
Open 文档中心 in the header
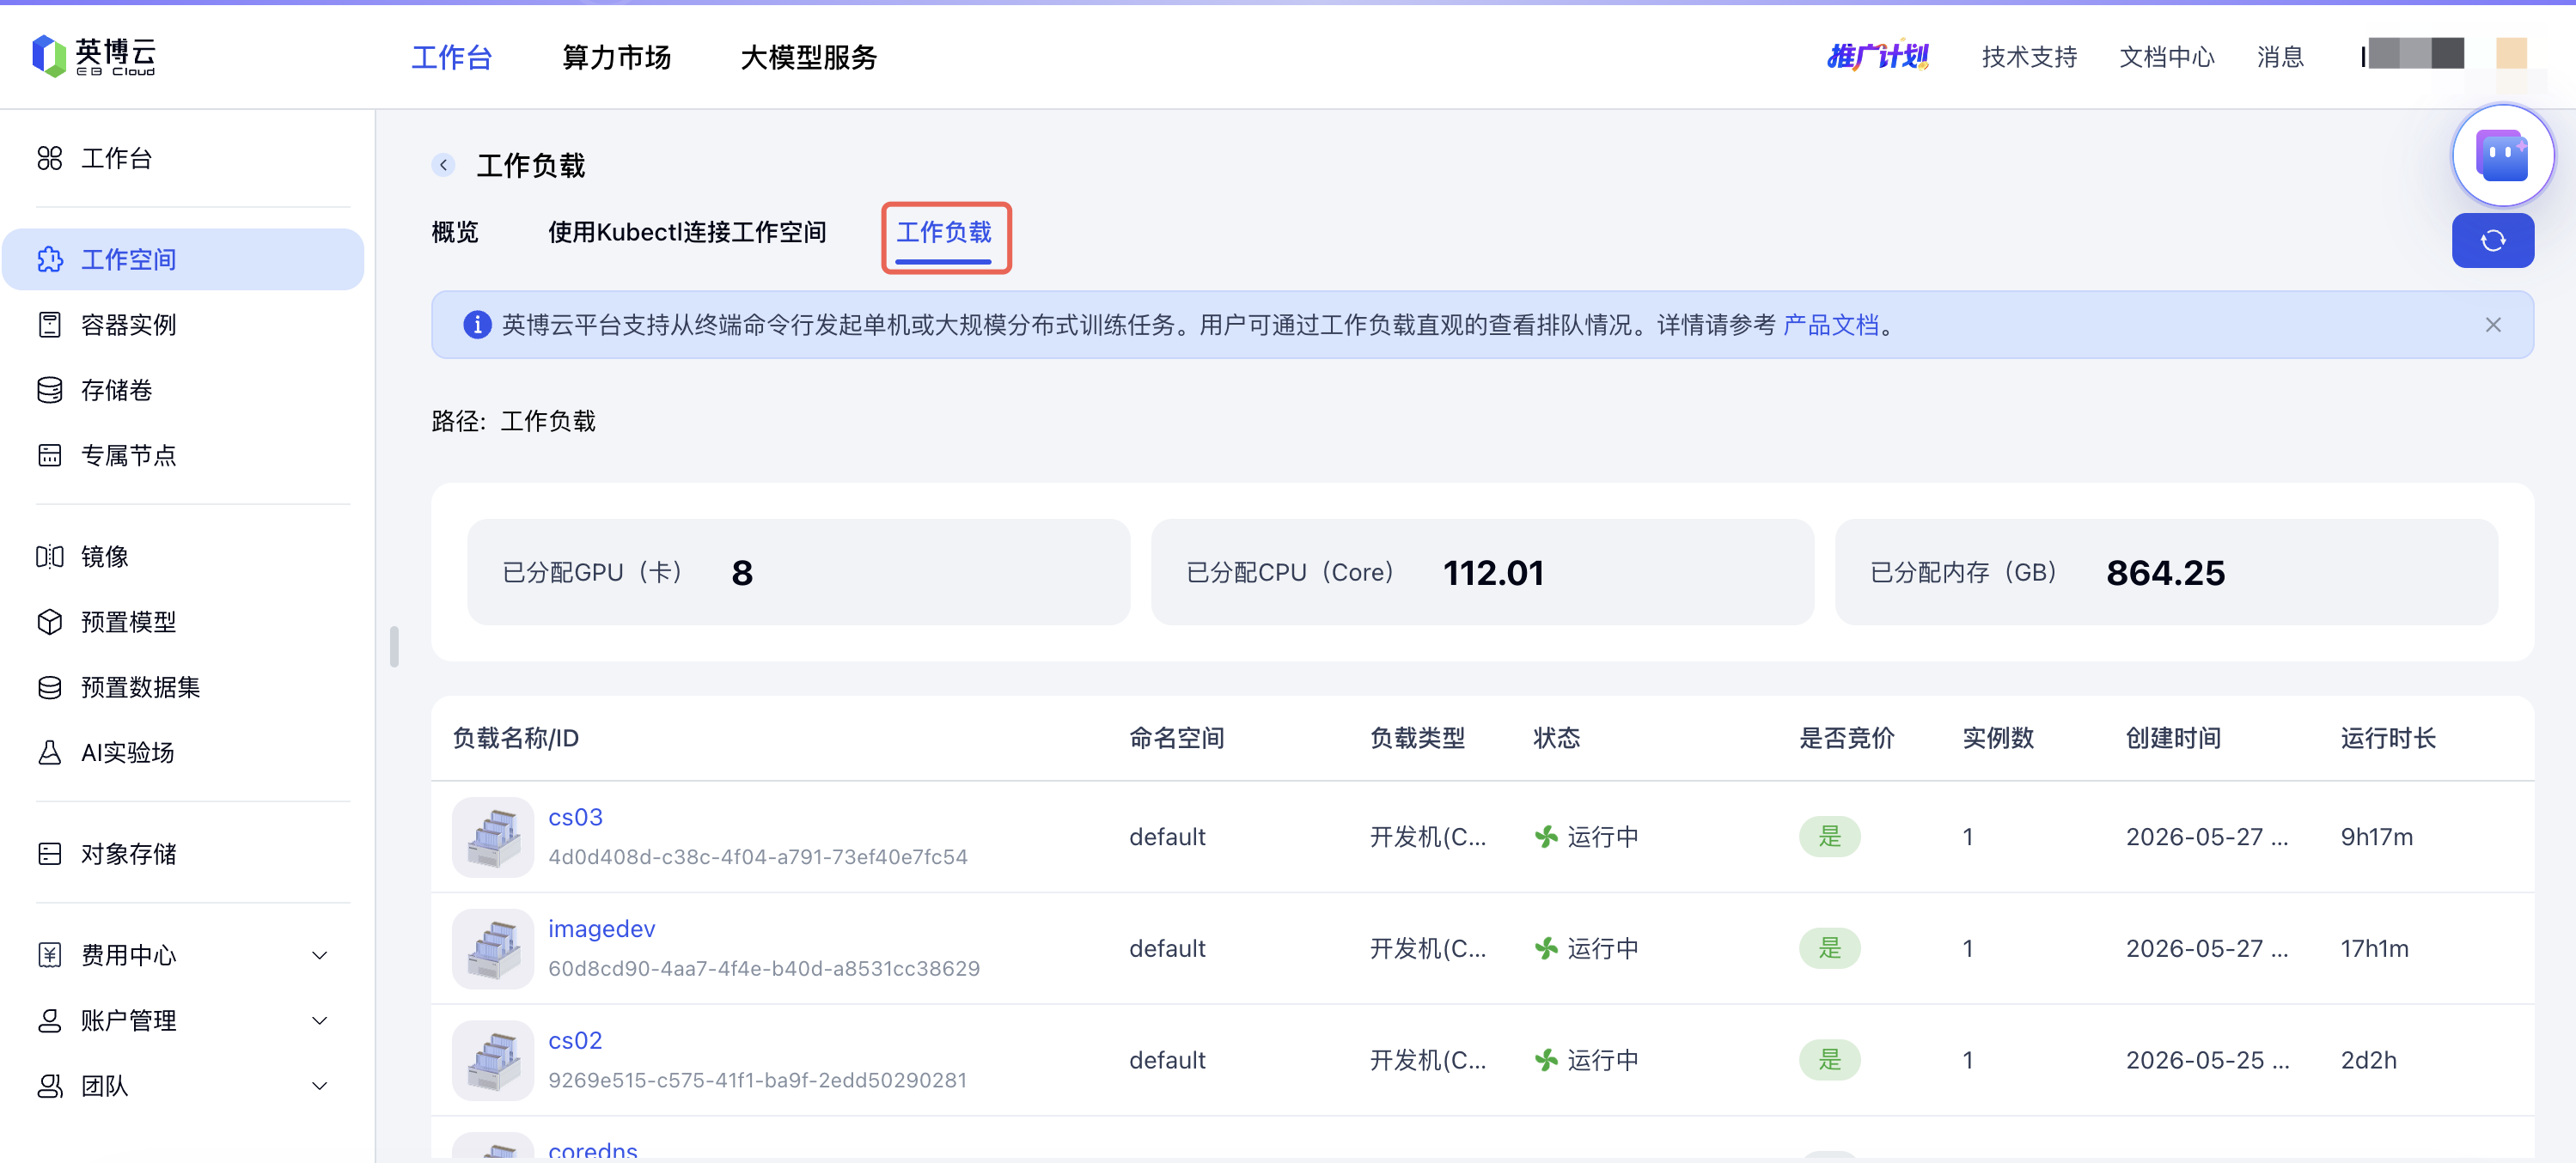[2166, 57]
